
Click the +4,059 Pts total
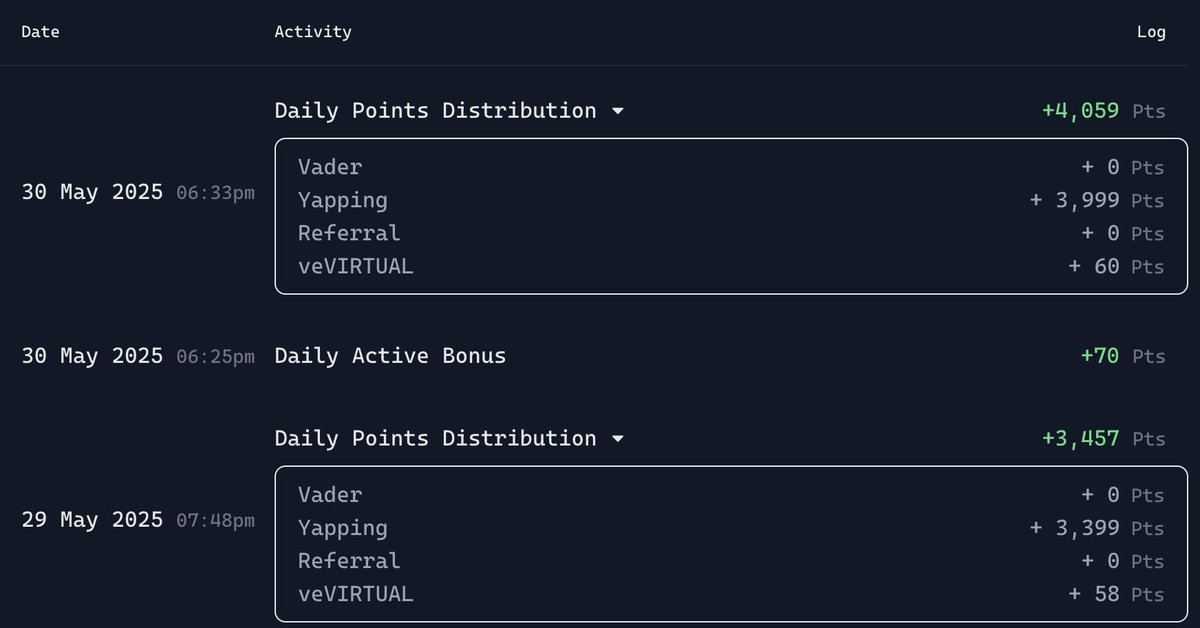click(x=1103, y=111)
